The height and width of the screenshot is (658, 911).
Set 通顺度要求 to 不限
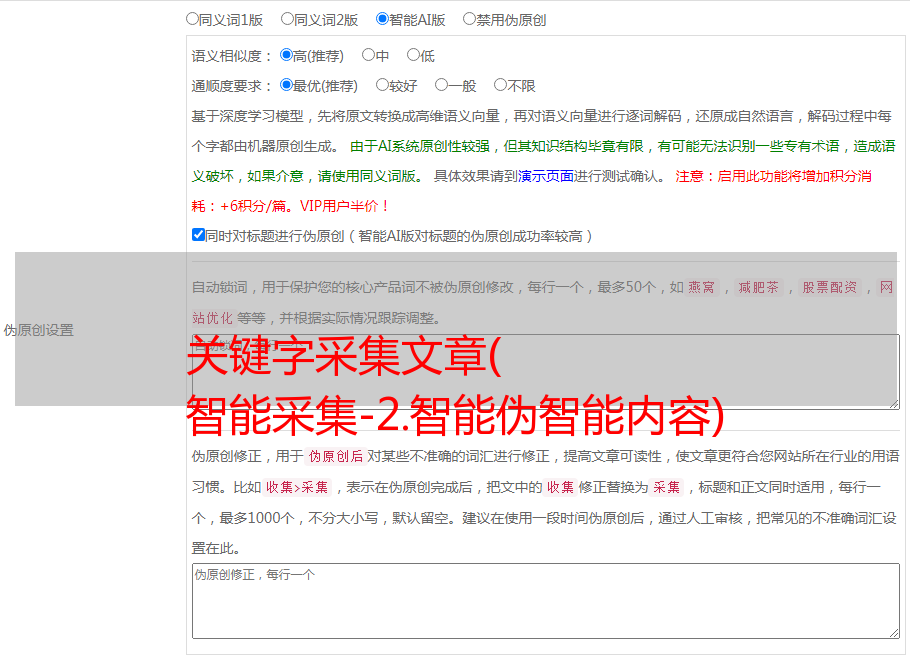pyautogui.click(x=501, y=86)
